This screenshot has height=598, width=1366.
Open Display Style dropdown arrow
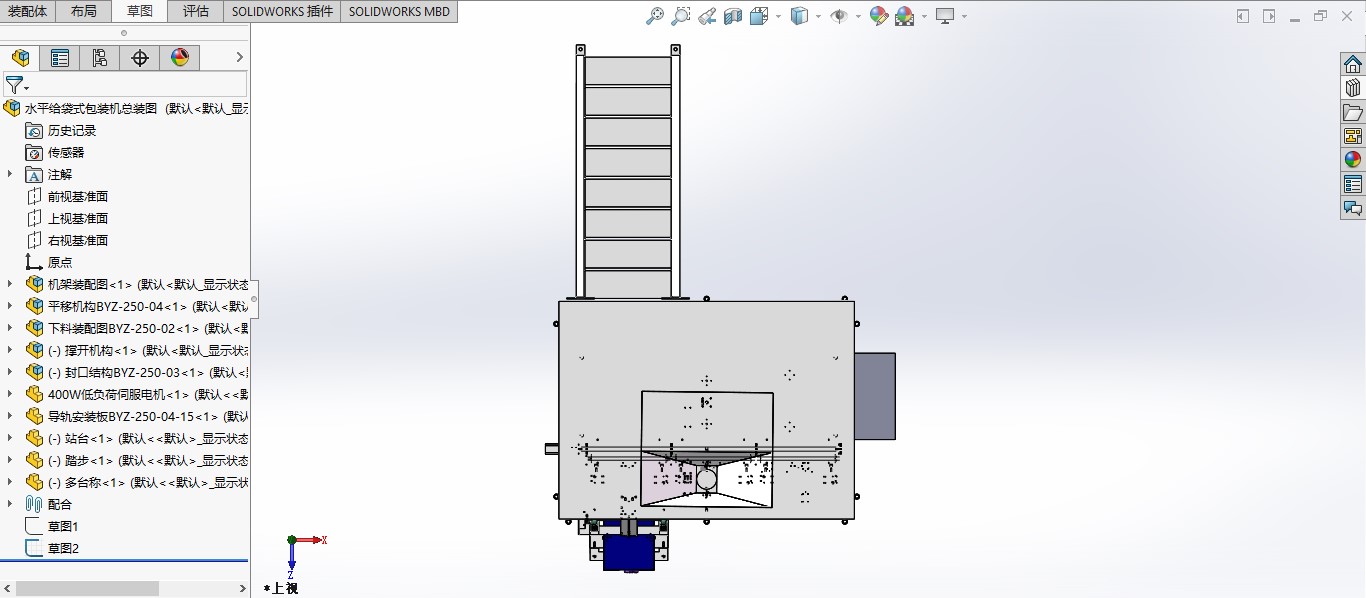pos(818,16)
